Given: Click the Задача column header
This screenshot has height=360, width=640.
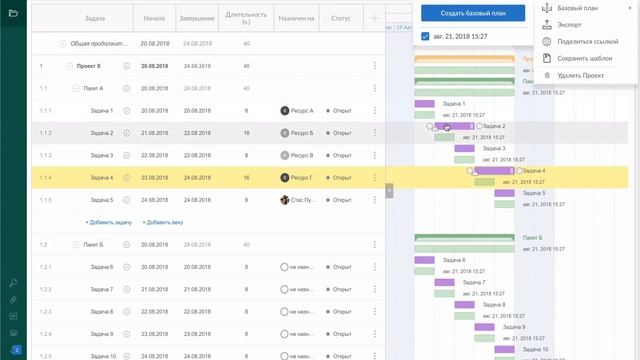Looking at the screenshot, I should click(x=95, y=18).
